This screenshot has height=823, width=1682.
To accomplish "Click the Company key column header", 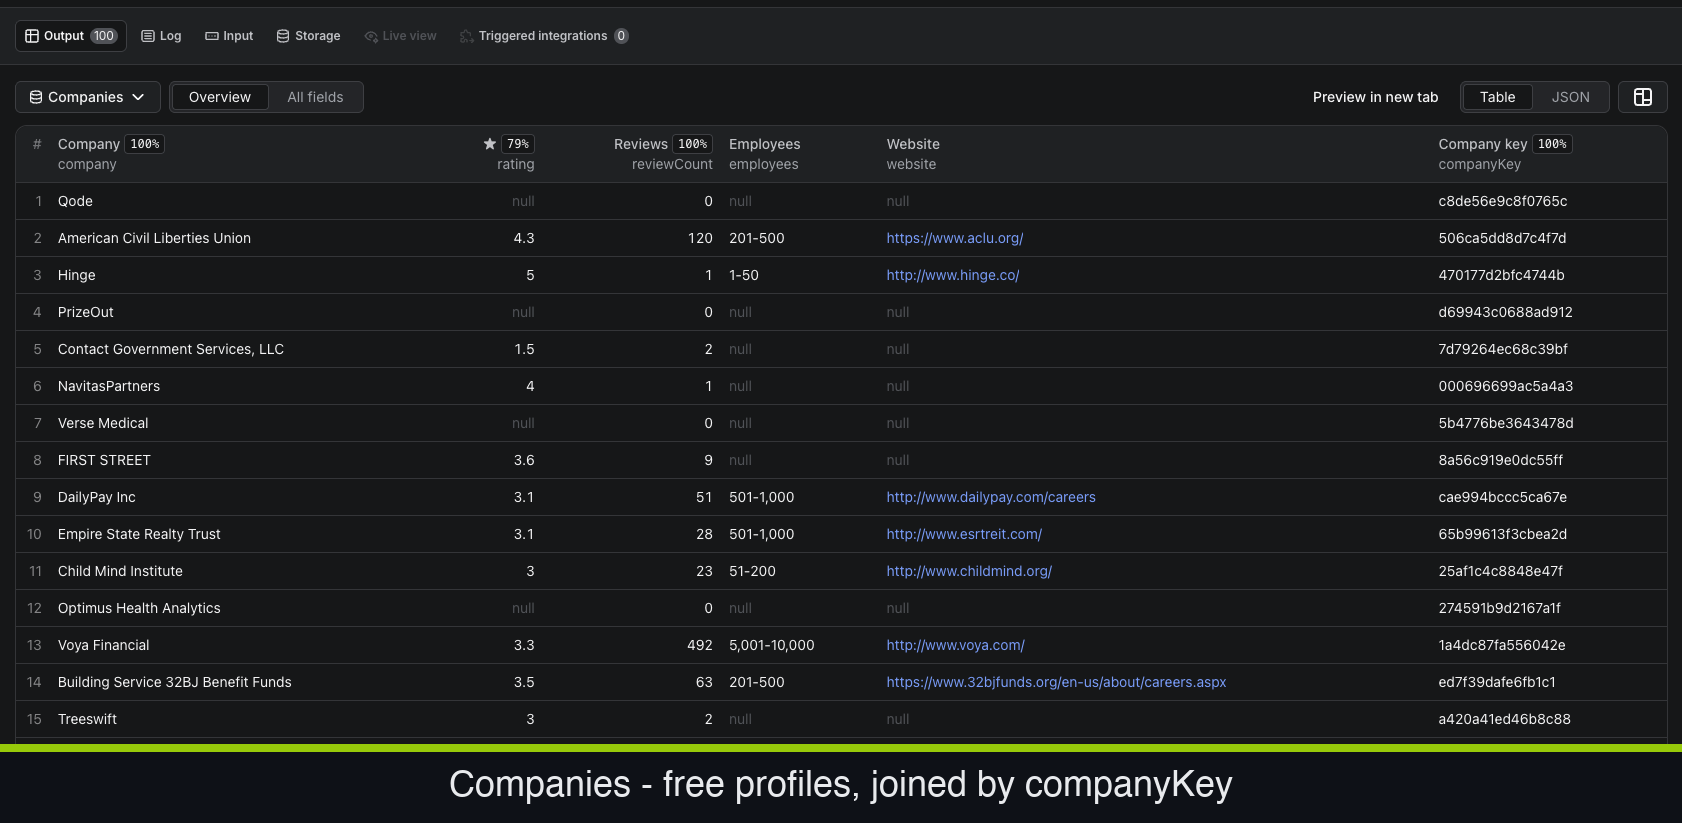I will [1482, 144].
